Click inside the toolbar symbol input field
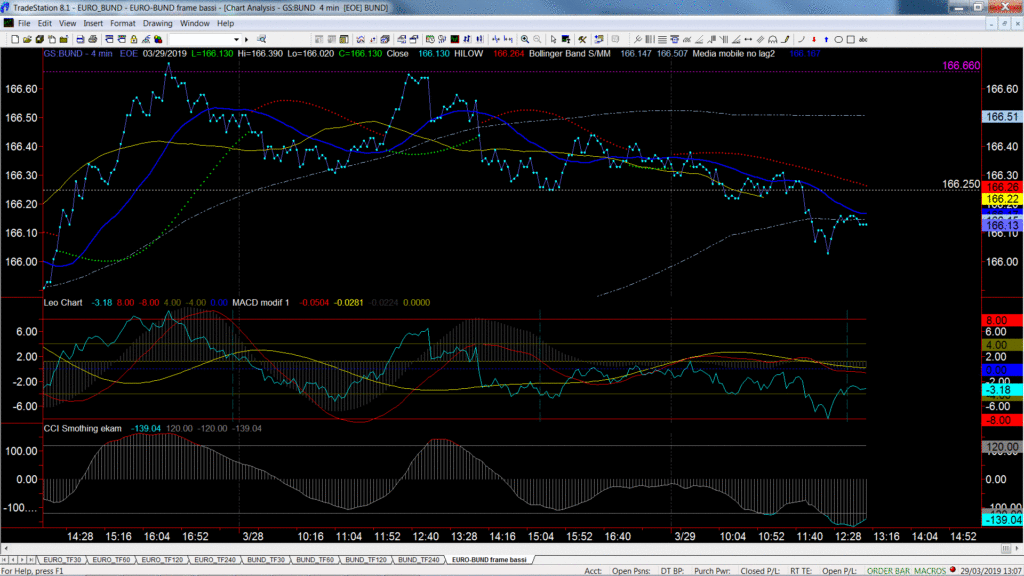Viewport: 1024px width, 576px height. (201, 39)
